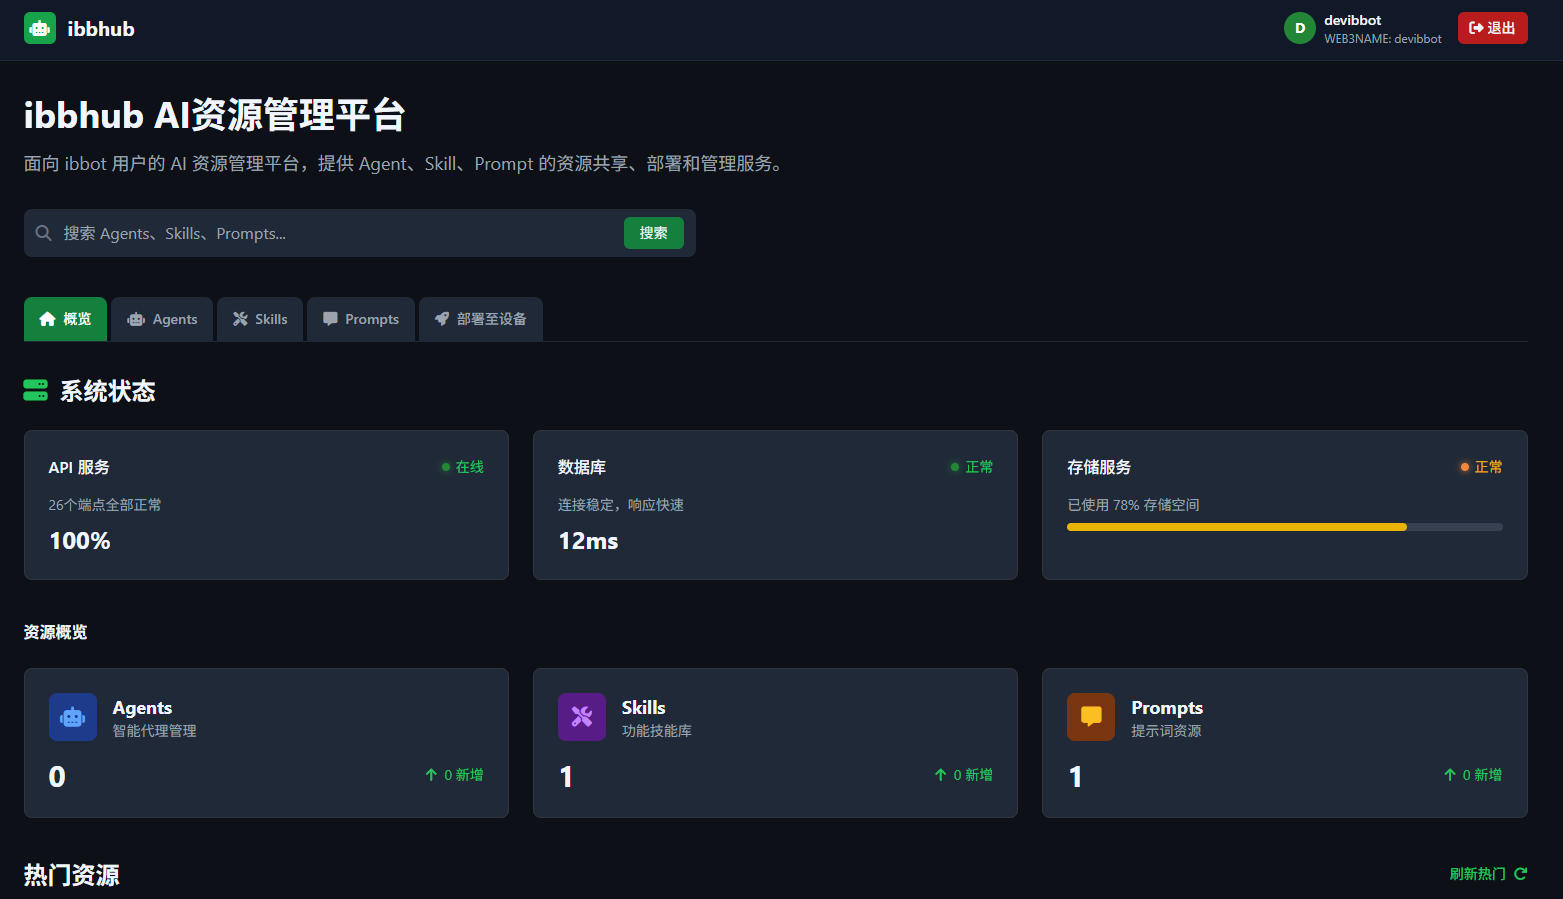Click the ibbhub AI资源管理平台 page title

214,115
